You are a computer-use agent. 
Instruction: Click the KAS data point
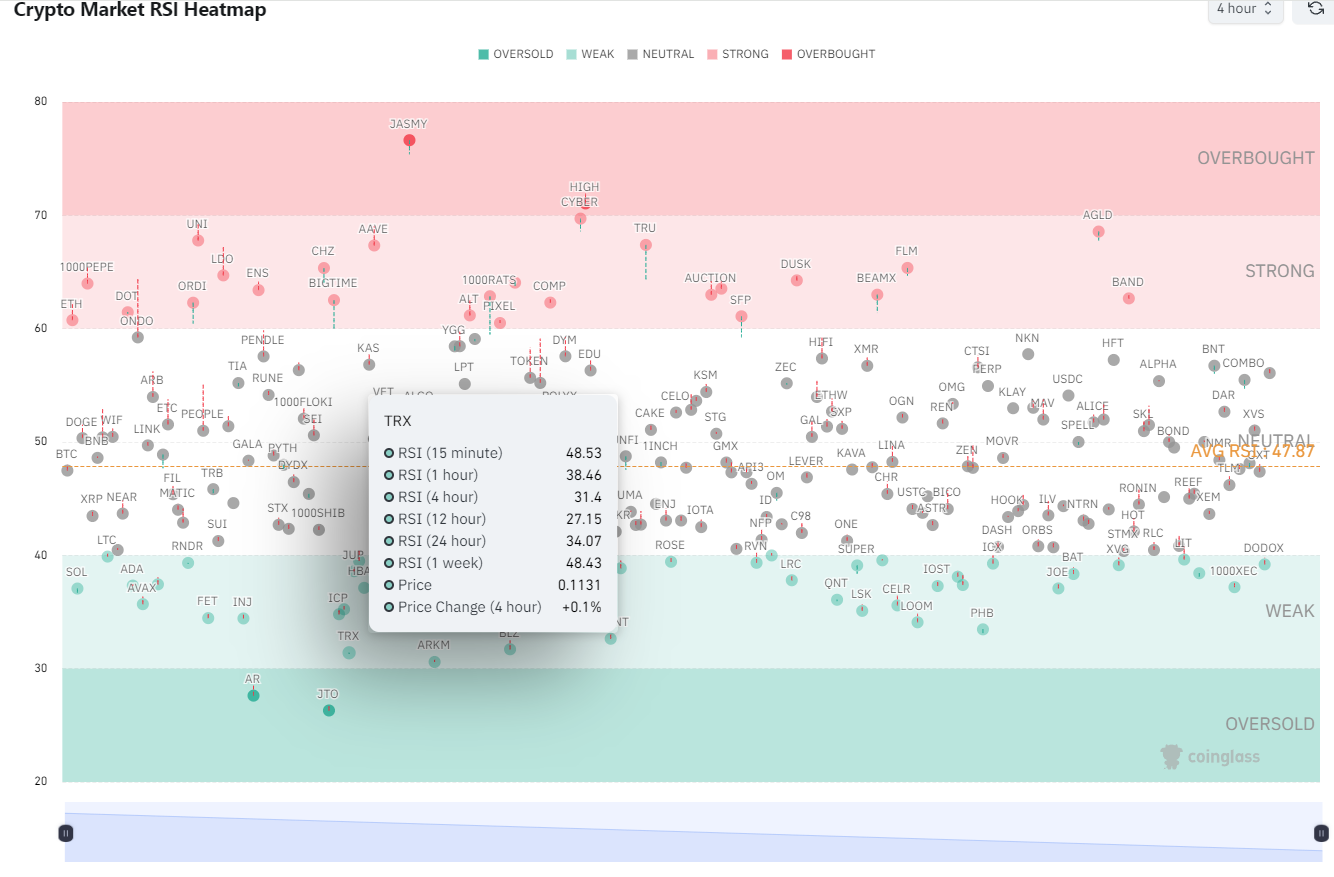click(369, 364)
